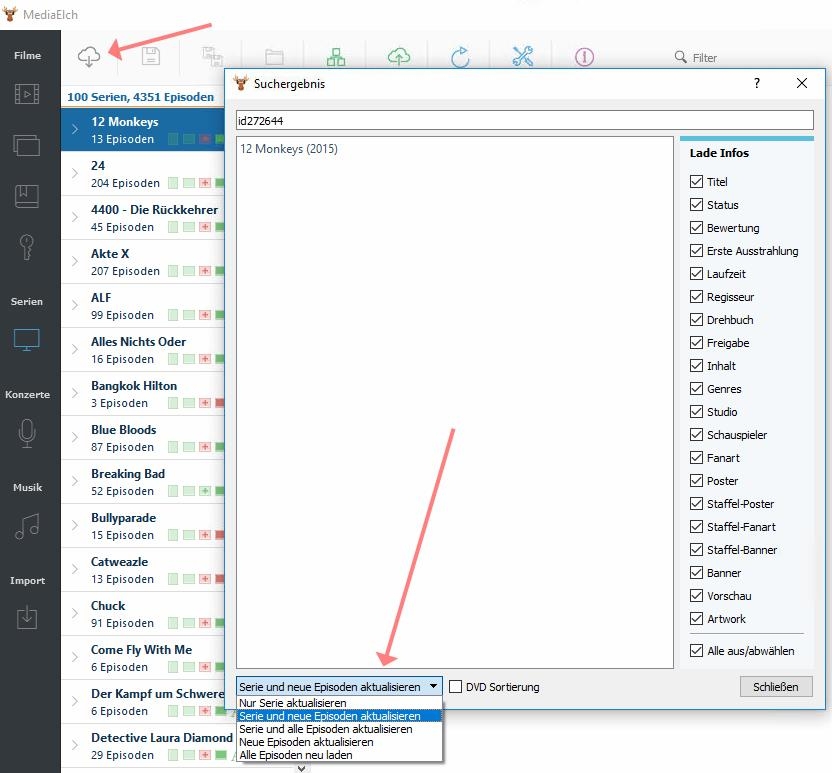Image resolution: width=832 pixels, height=773 pixels.
Task: Select 'Detective Laura Diamond' series
Action: click(147, 746)
